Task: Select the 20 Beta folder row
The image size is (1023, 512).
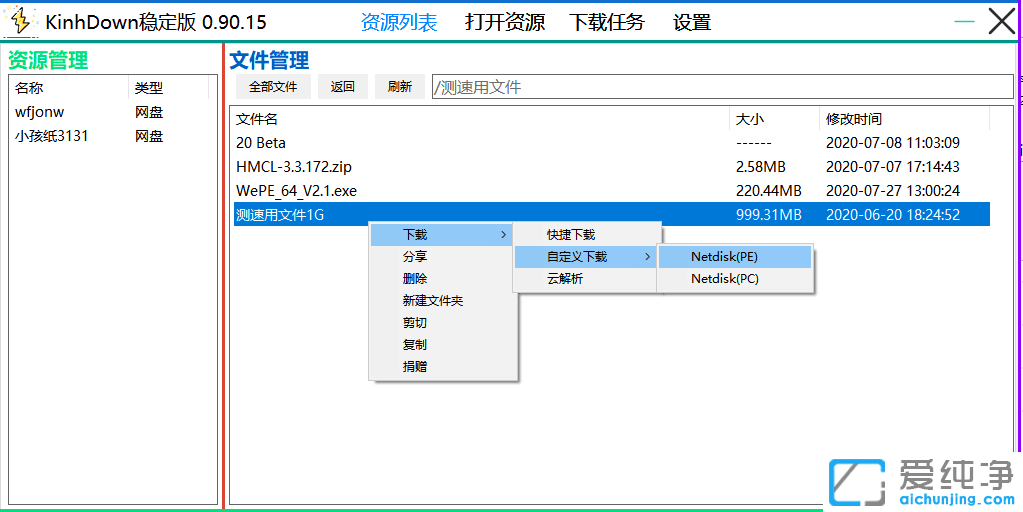Action: (x=611, y=143)
